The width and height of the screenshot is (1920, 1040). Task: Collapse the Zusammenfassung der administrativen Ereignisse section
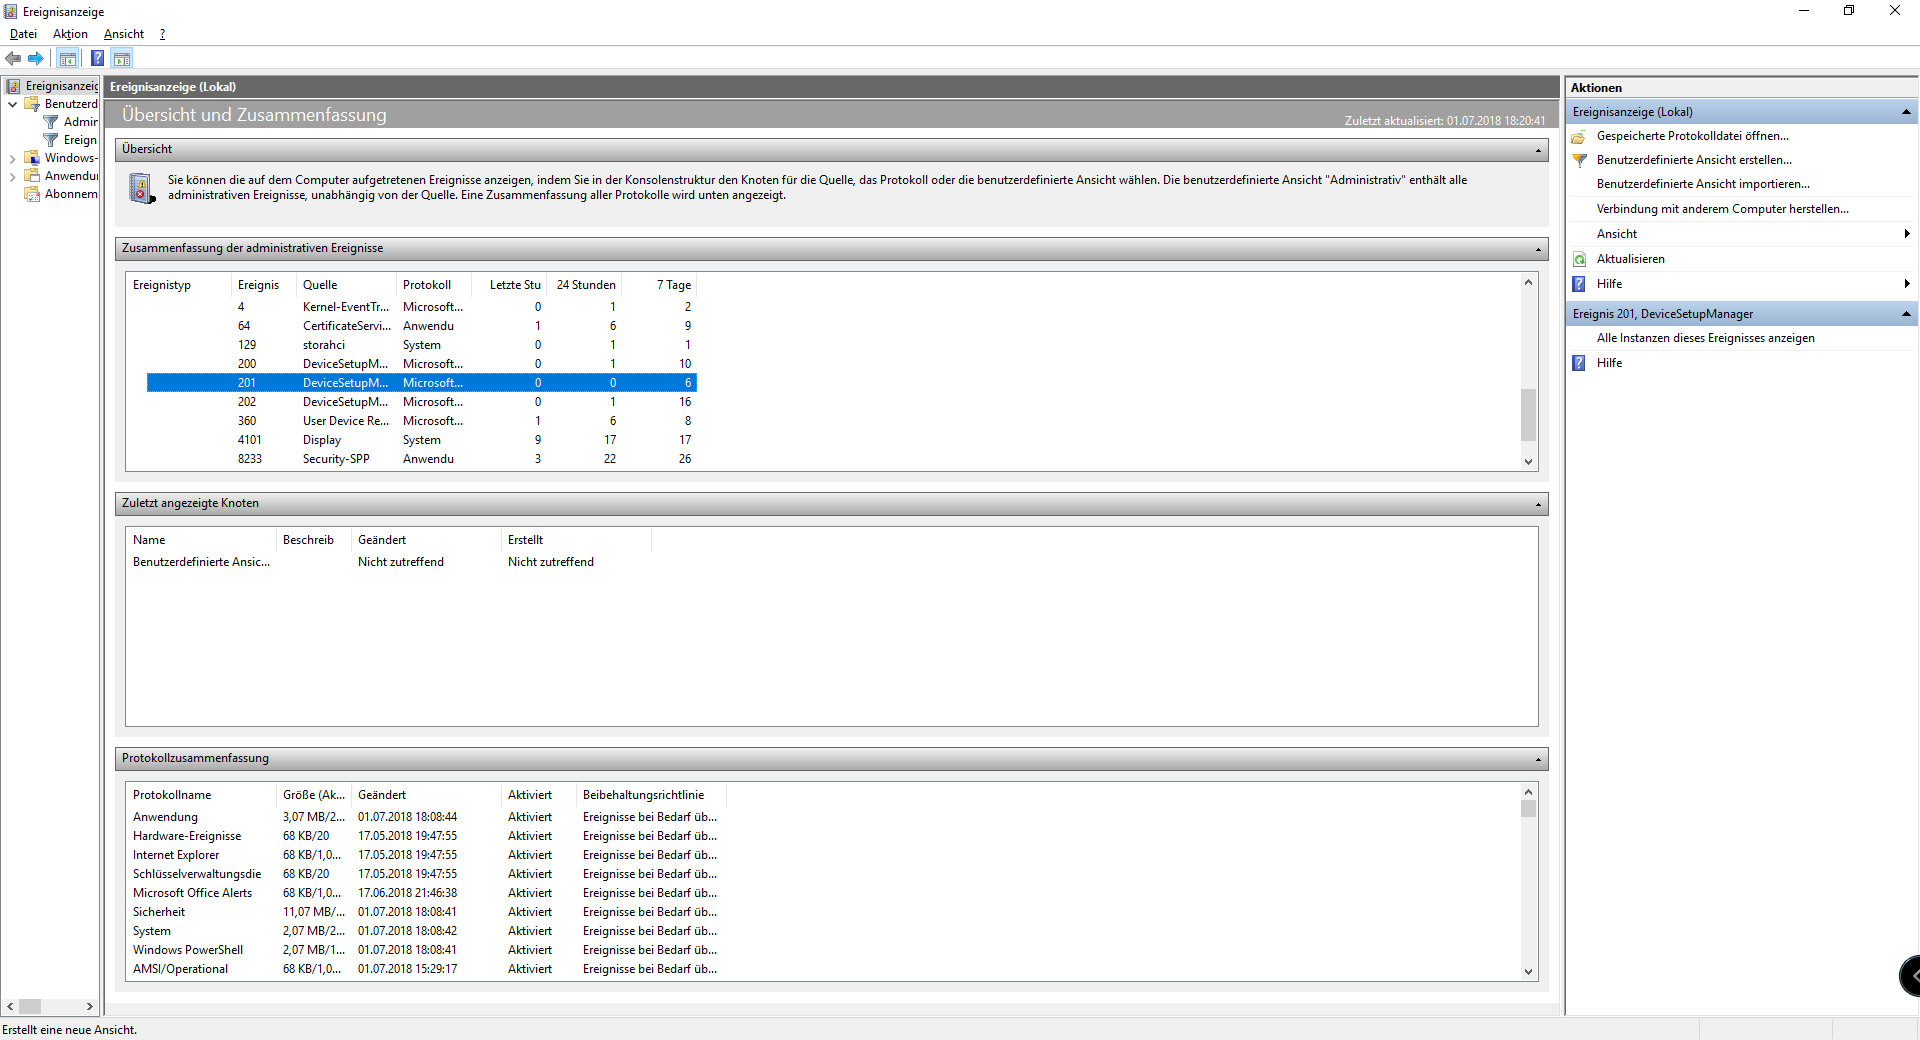[1538, 249]
